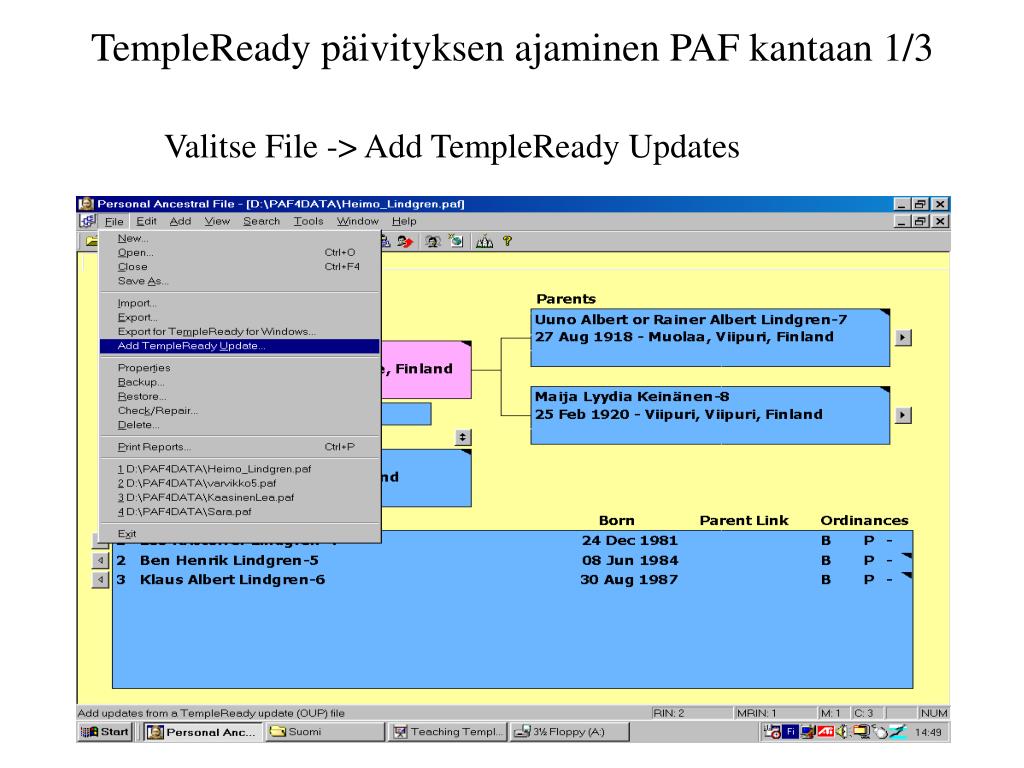Switch to Teaching Templ... taskbar button
The image size is (1024, 768).
tap(447, 731)
